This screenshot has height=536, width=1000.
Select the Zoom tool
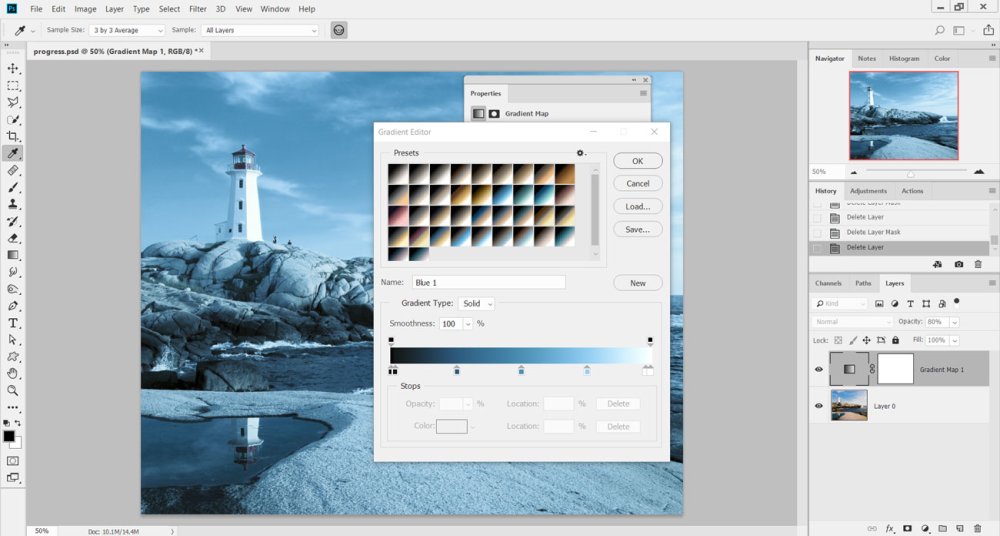tap(13, 391)
